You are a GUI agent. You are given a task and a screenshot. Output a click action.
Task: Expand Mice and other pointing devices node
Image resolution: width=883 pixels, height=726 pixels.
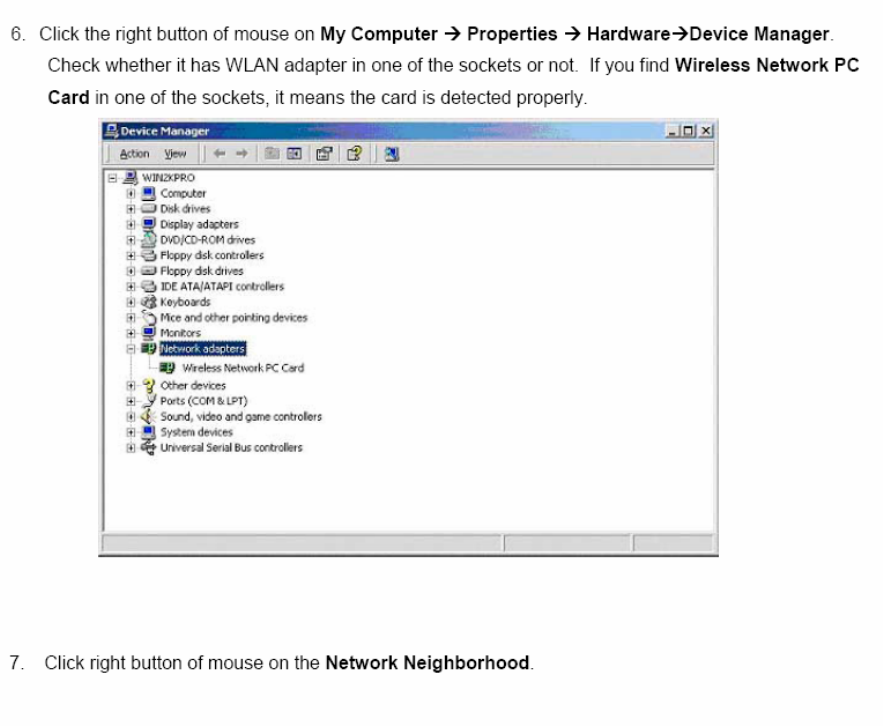pyautogui.click(x=131, y=318)
